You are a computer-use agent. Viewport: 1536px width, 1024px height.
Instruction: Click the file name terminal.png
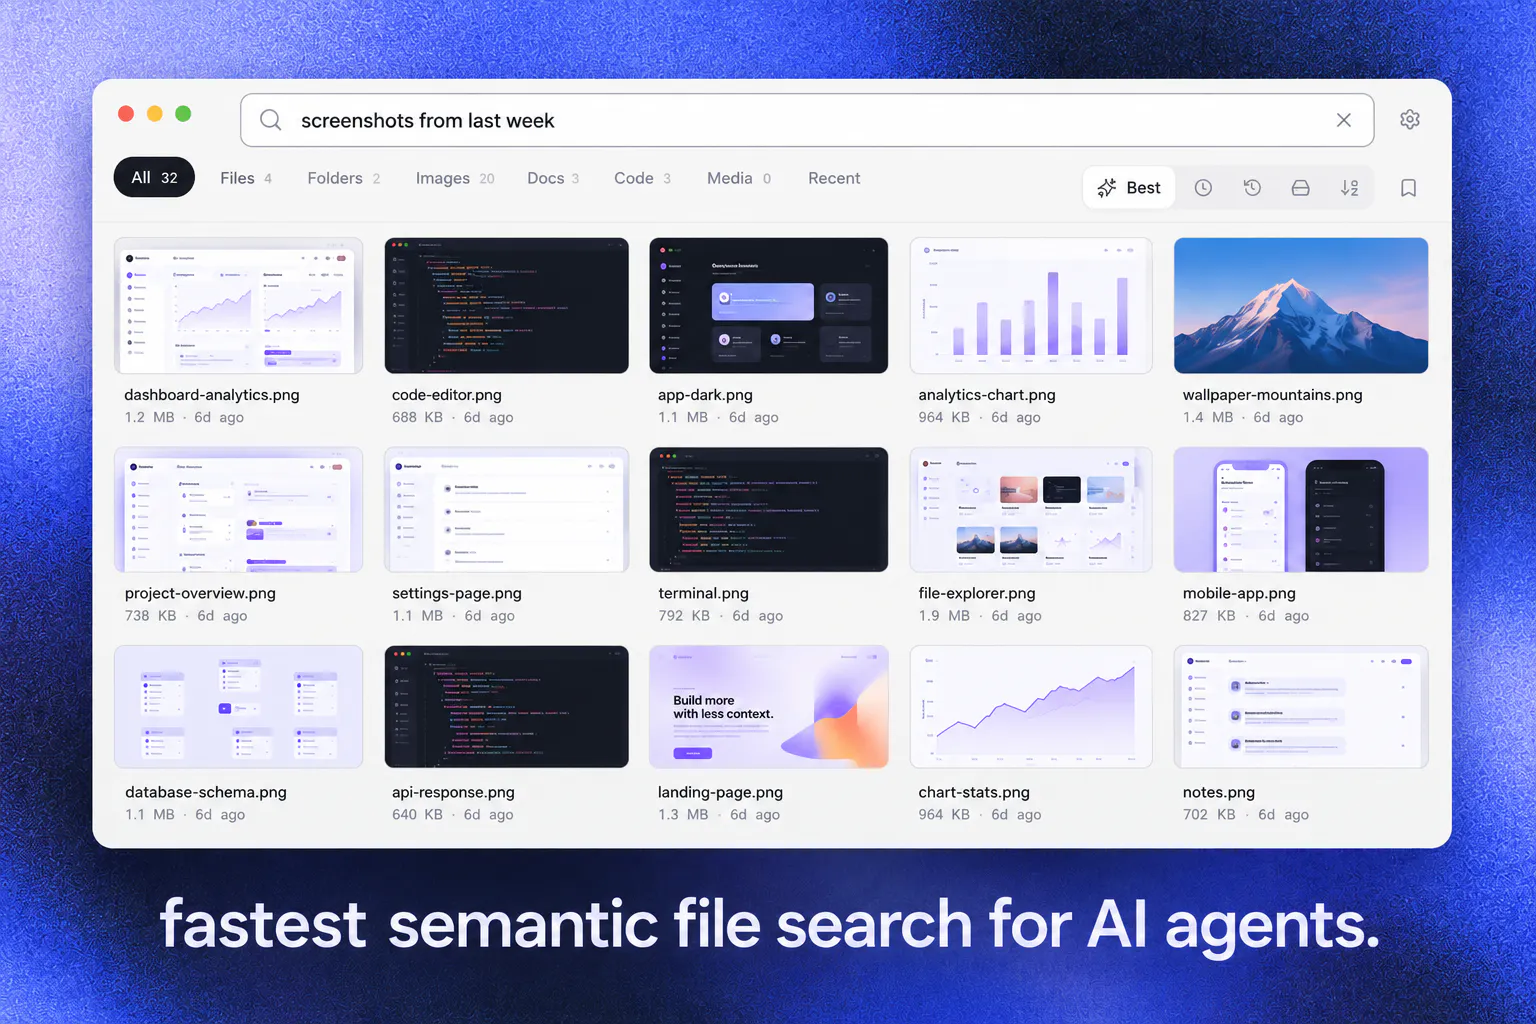(x=703, y=593)
